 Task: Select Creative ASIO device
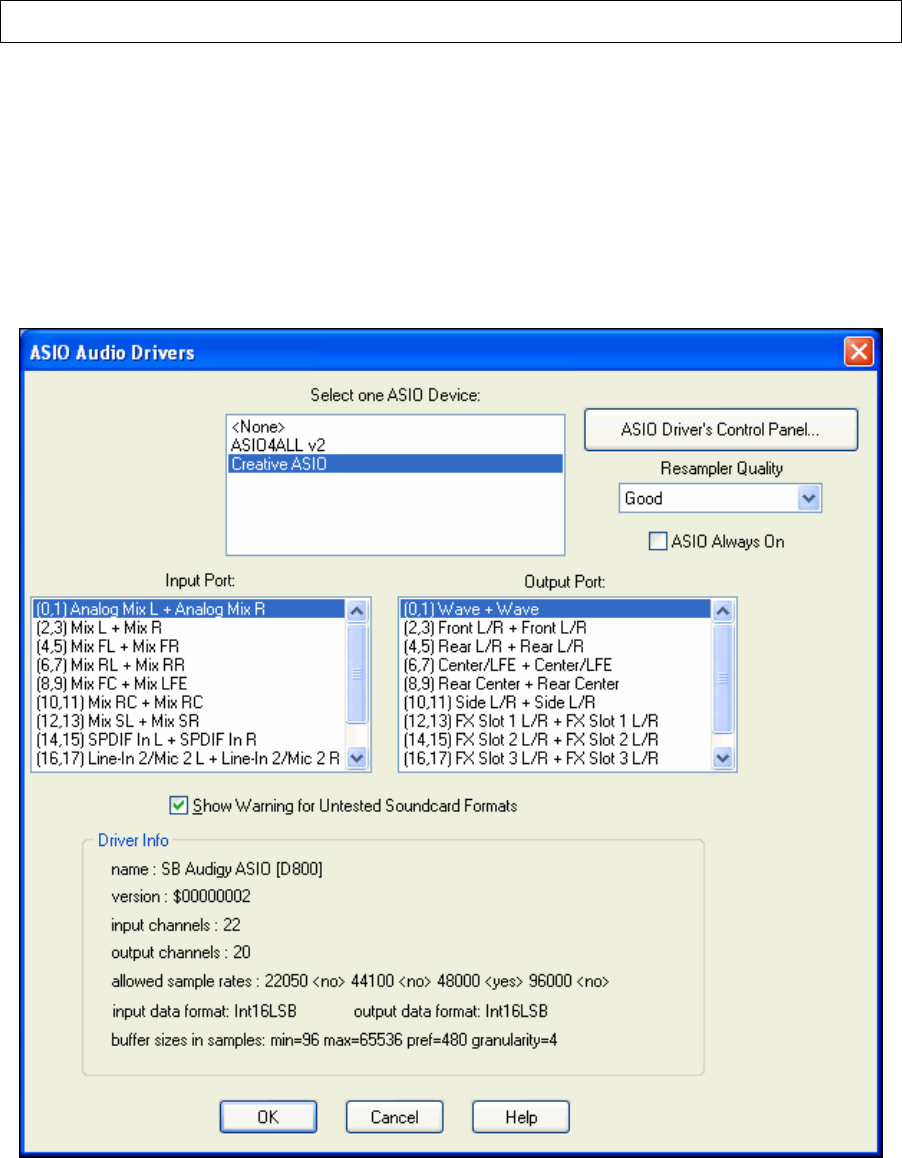click(x=395, y=464)
